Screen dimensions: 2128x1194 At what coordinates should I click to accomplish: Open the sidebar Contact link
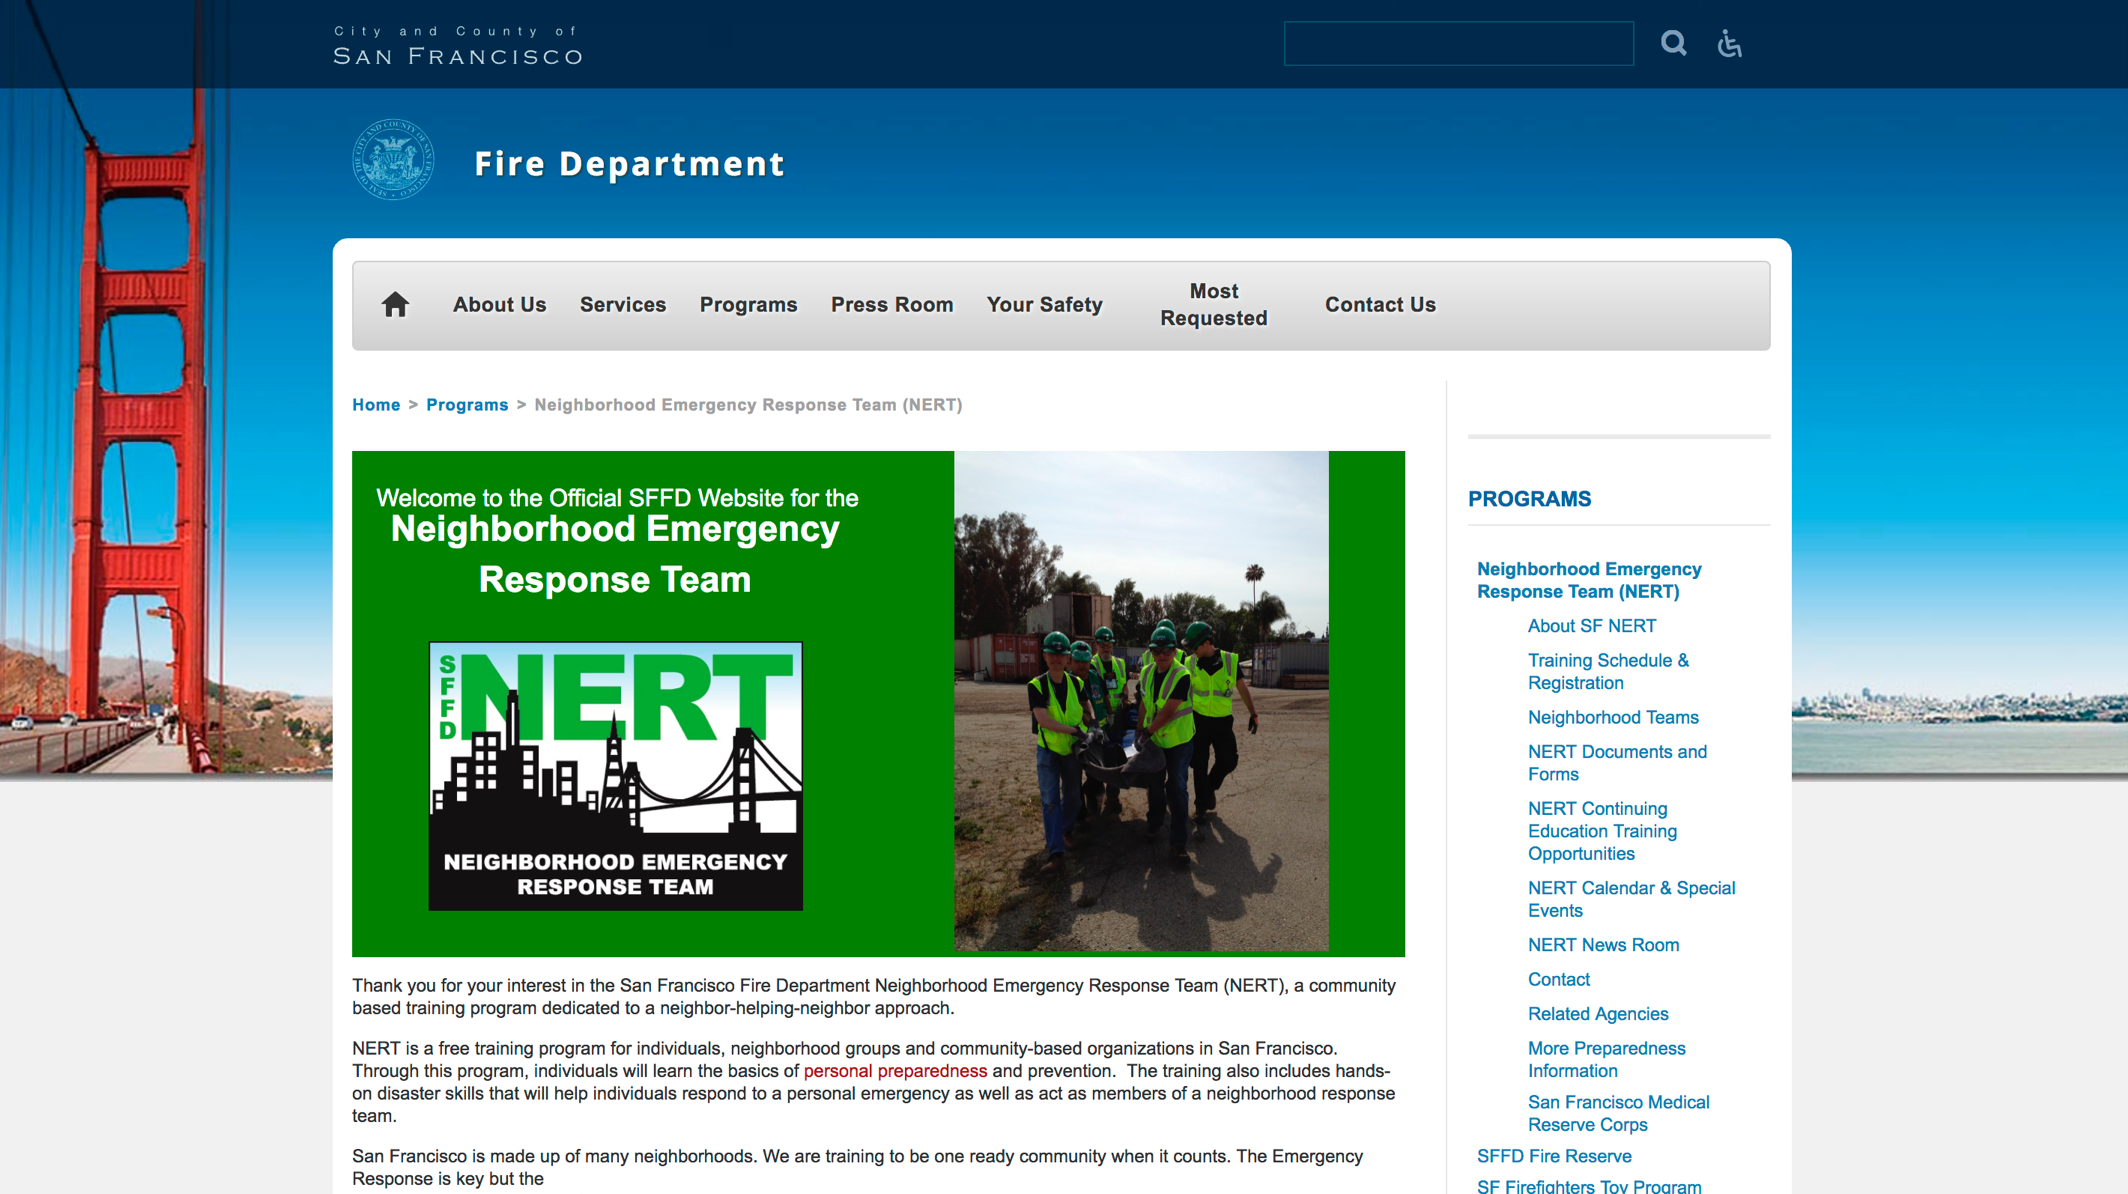click(1558, 980)
